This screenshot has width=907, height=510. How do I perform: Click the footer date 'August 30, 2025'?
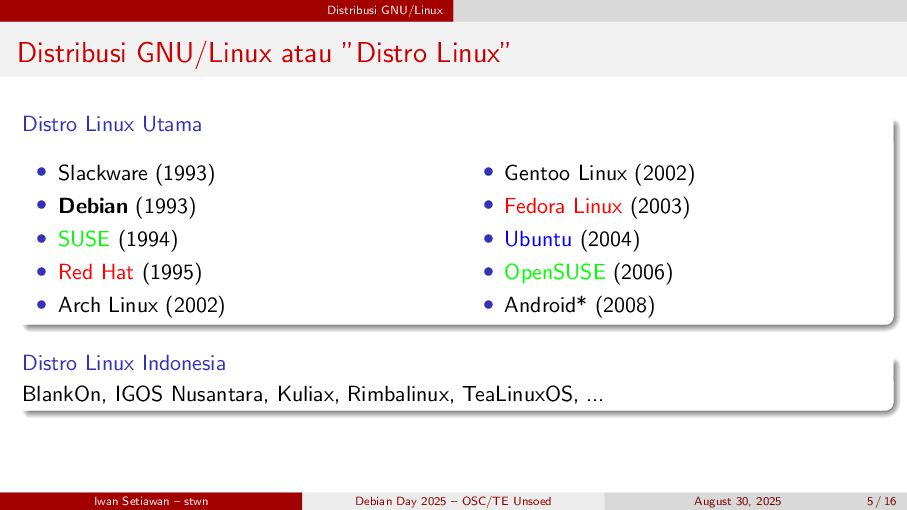click(738, 501)
